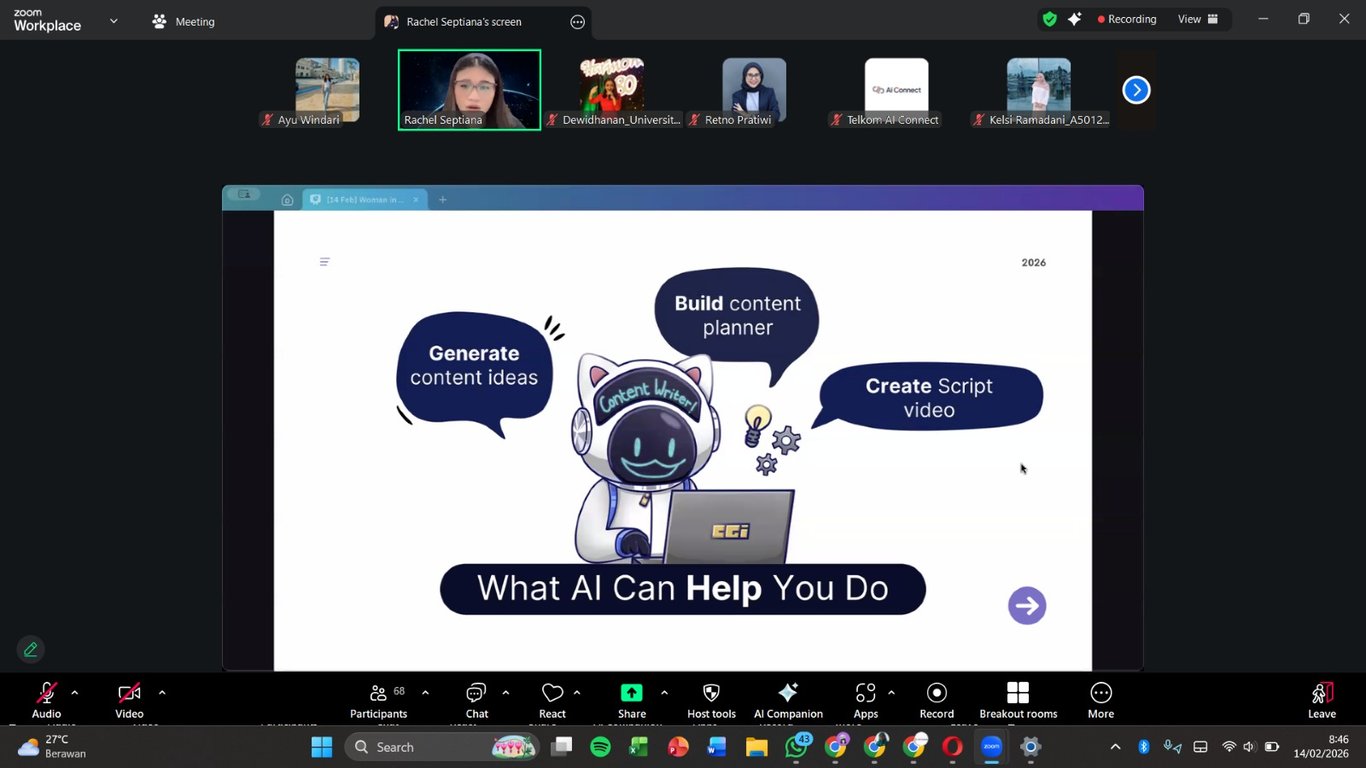Open the View menu
Image resolution: width=1366 pixels, height=768 pixels.
(x=1189, y=18)
